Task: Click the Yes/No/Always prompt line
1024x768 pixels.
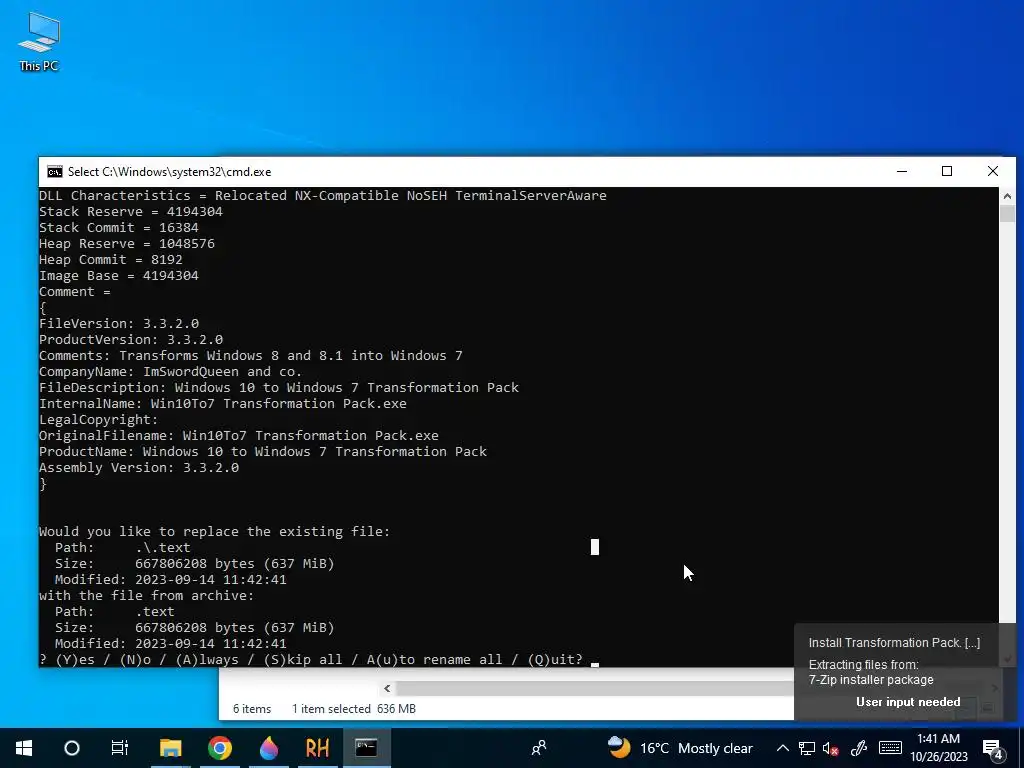Action: tap(311, 660)
